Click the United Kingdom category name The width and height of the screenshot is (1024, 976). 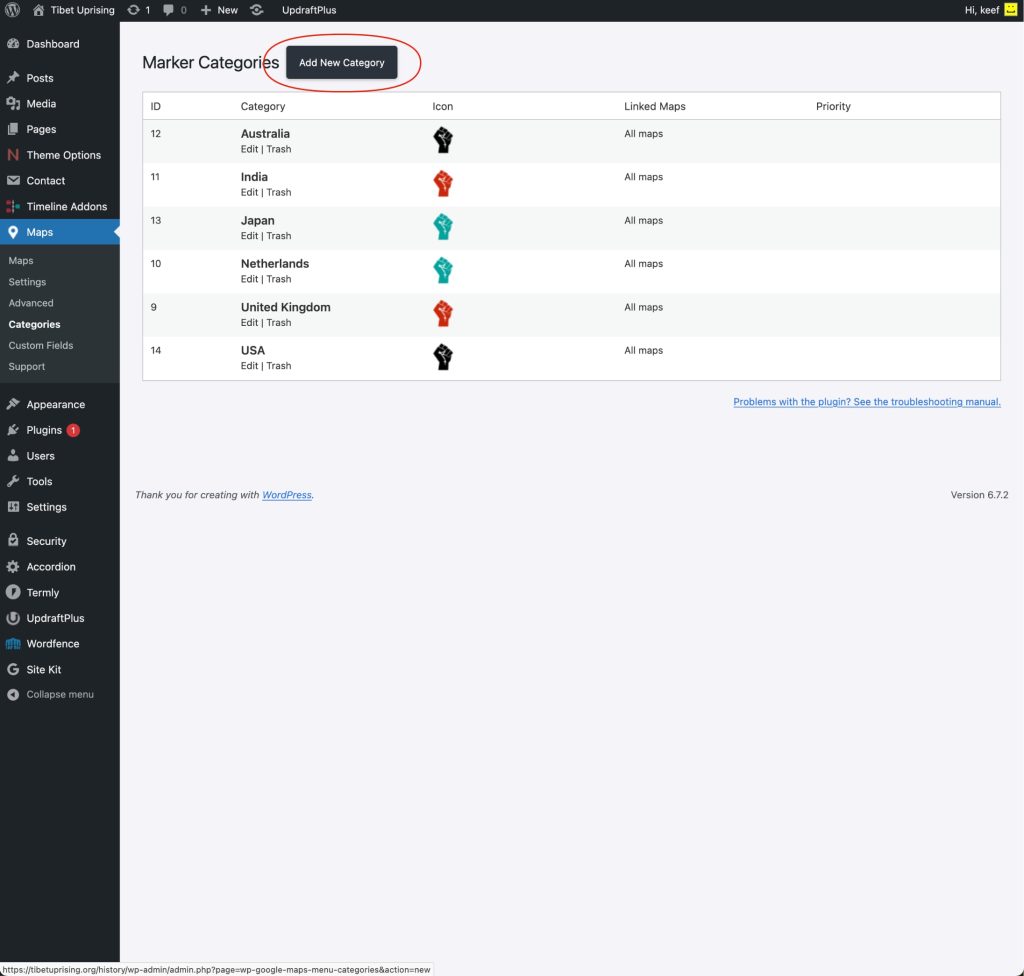pos(285,307)
